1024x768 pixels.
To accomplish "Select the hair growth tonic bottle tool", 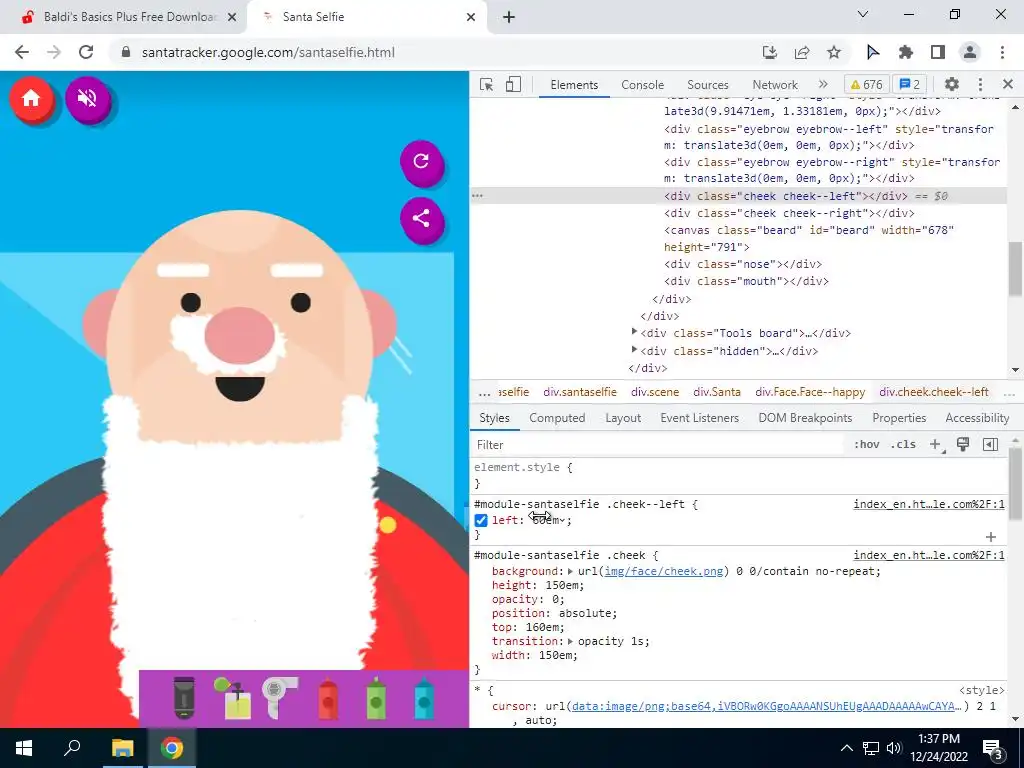I will 233,698.
